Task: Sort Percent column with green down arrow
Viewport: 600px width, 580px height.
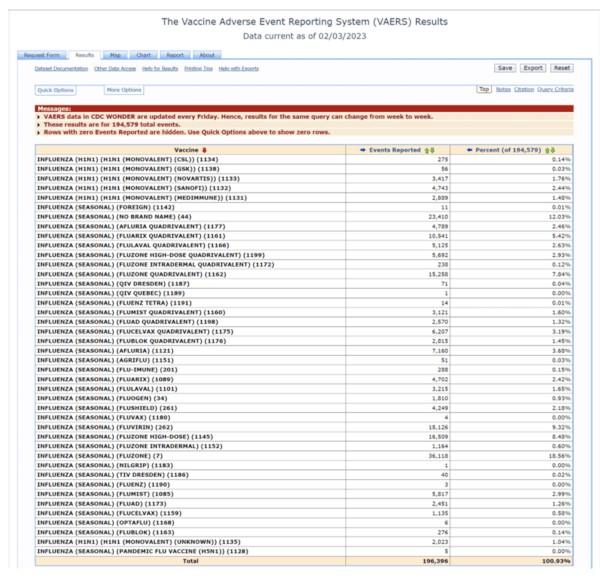Action: (x=553, y=150)
